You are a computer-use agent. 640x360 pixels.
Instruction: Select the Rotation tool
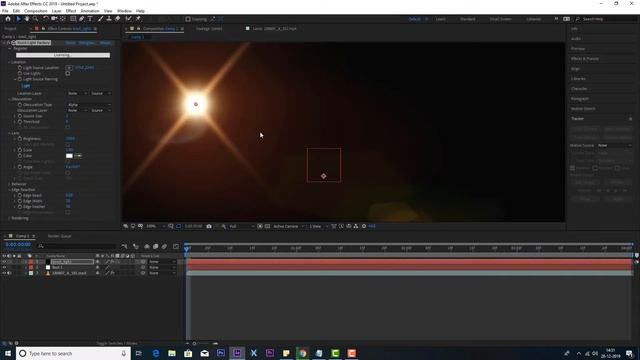[46, 19]
